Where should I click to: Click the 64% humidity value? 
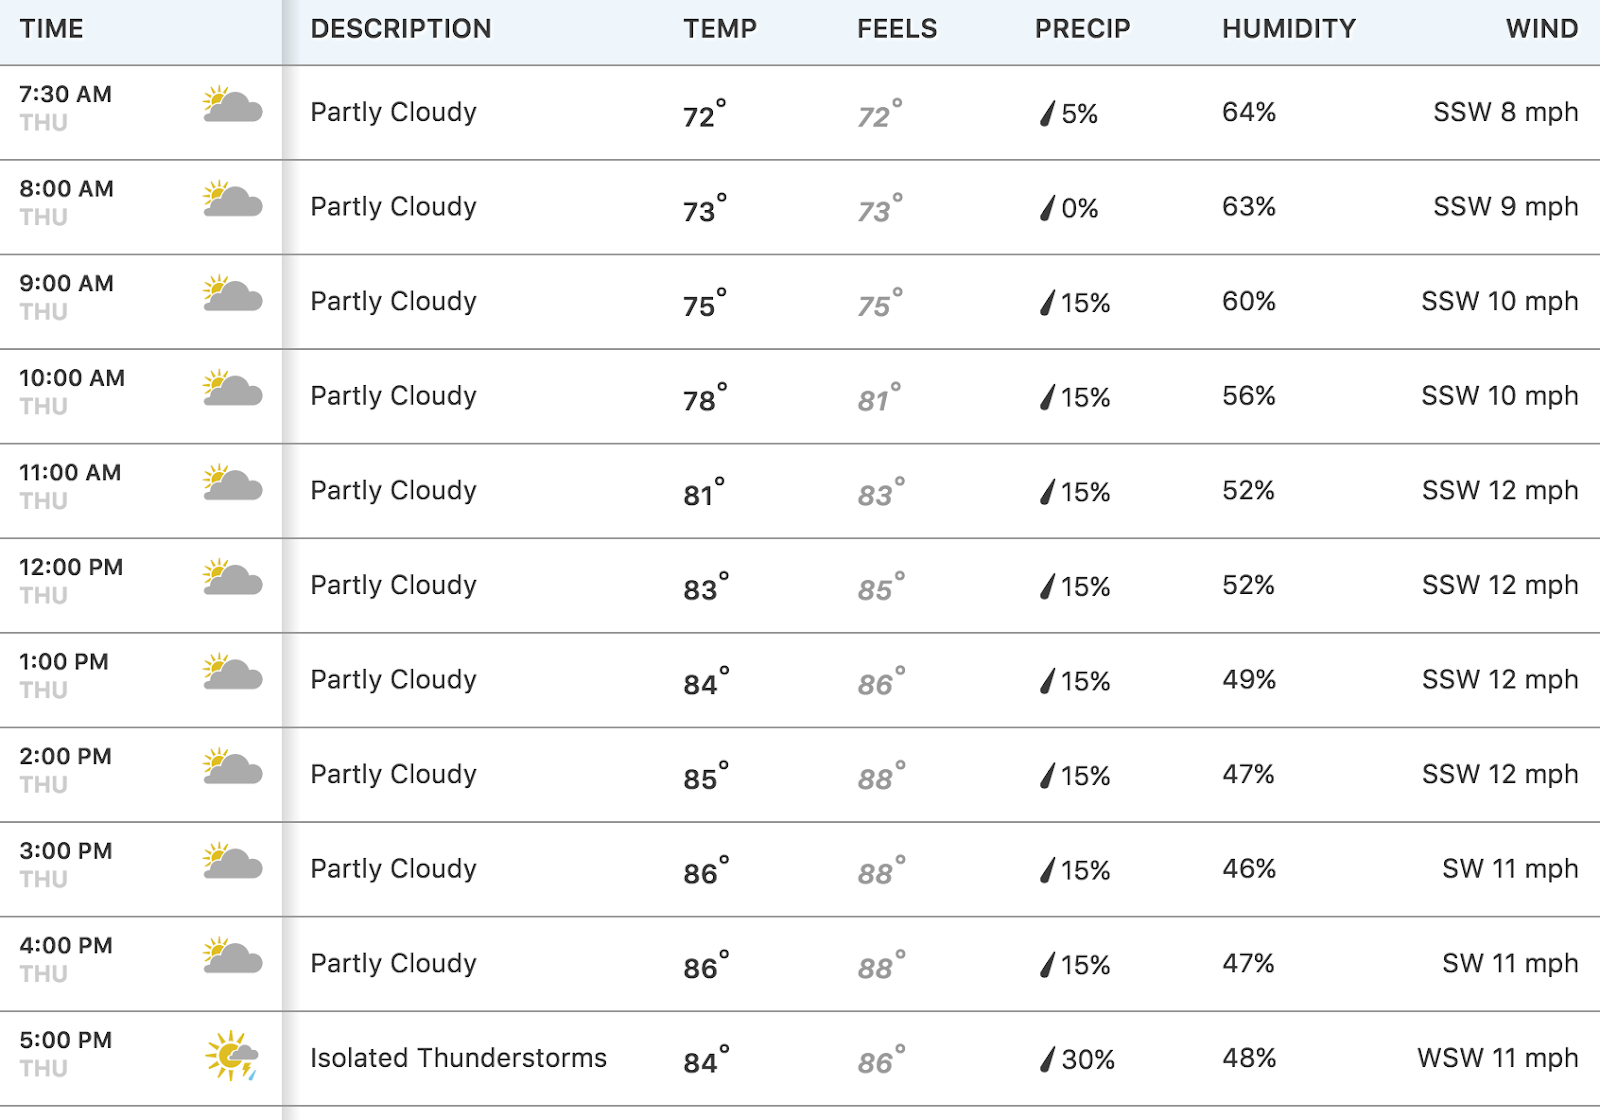coord(1249,112)
